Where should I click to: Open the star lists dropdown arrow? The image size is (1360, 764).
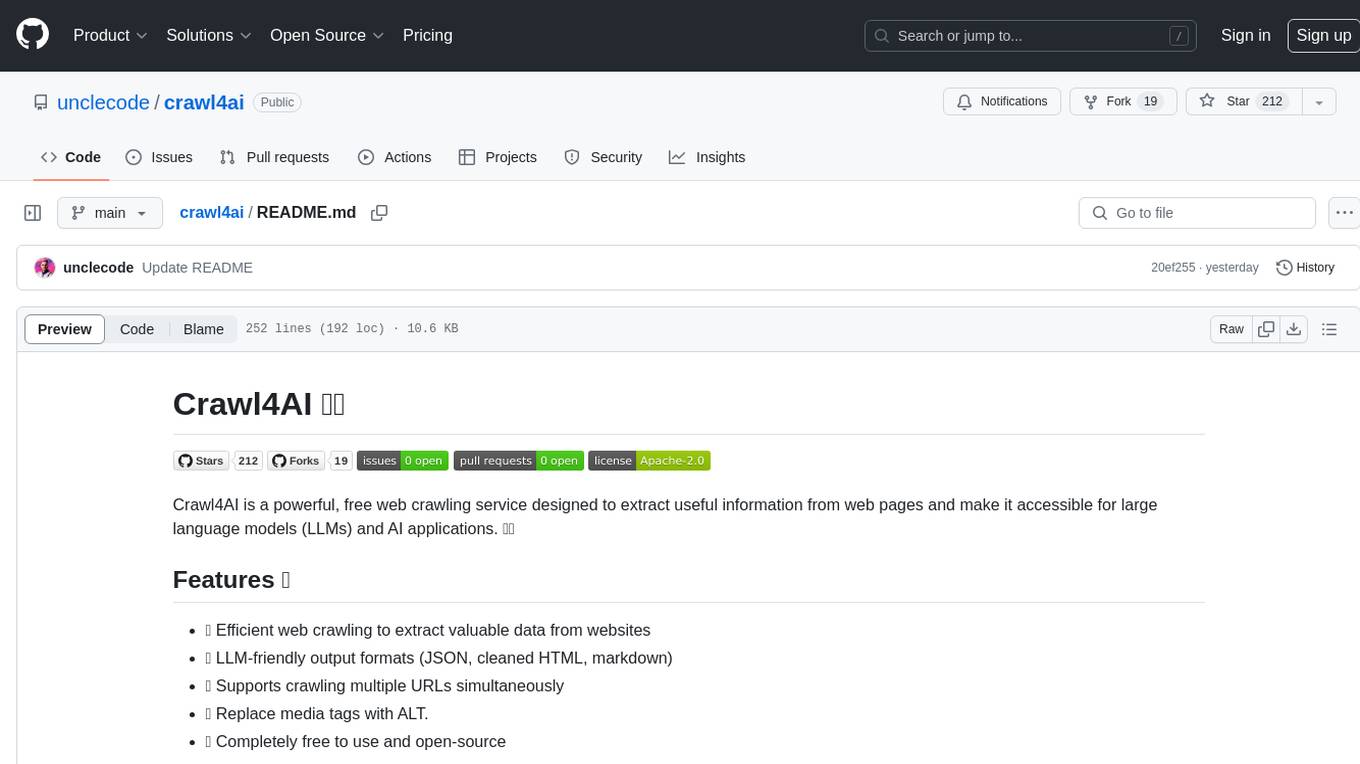(x=1319, y=102)
